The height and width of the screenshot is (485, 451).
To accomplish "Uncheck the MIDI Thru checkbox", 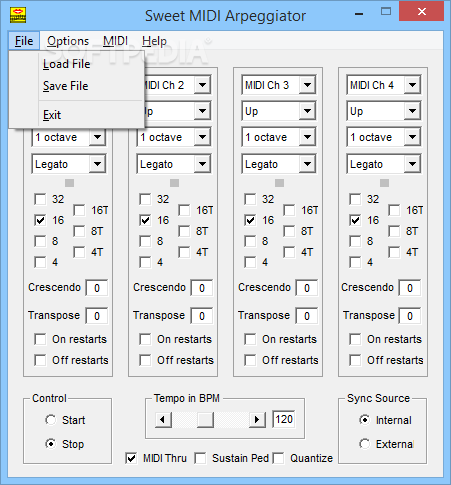I will (x=131, y=458).
